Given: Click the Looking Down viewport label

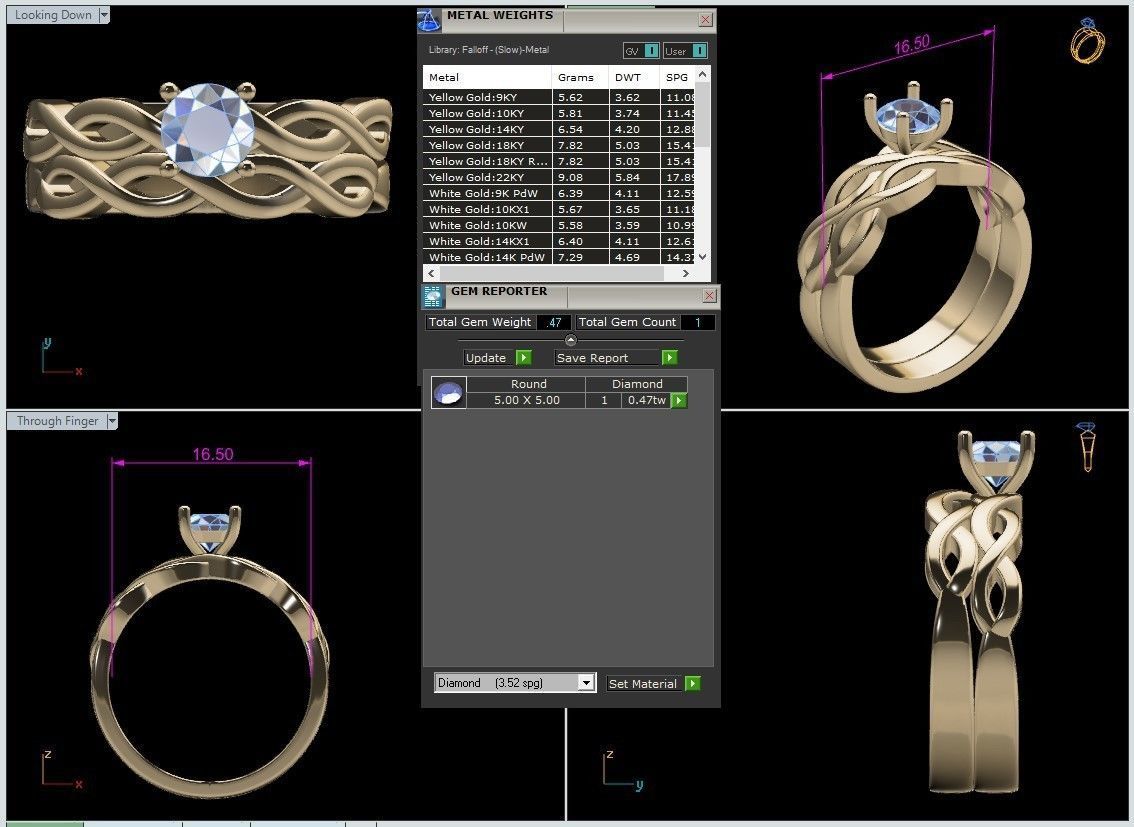Looking at the screenshot, I should pos(53,14).
